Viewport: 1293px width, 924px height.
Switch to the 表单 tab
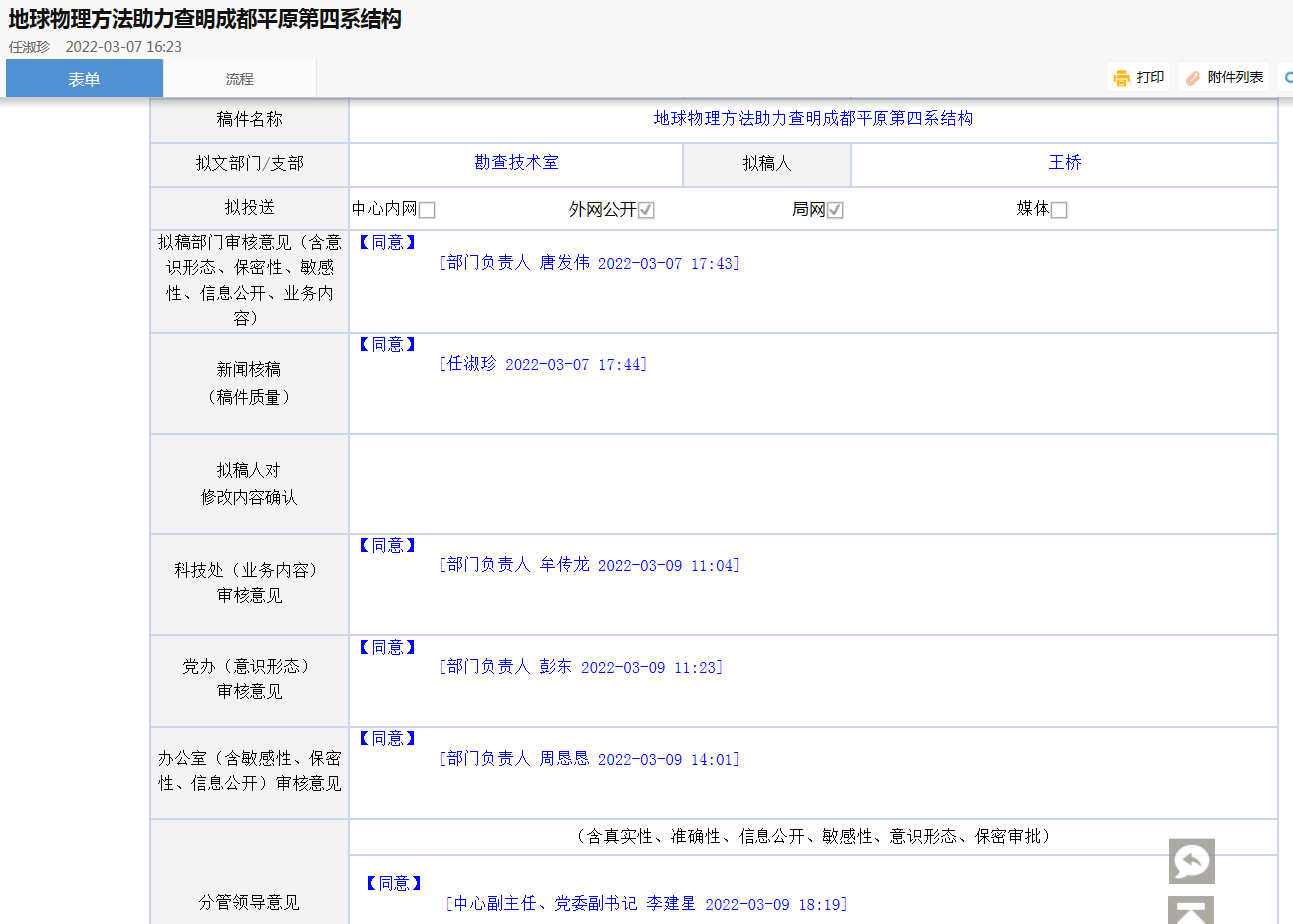point(84,78)
